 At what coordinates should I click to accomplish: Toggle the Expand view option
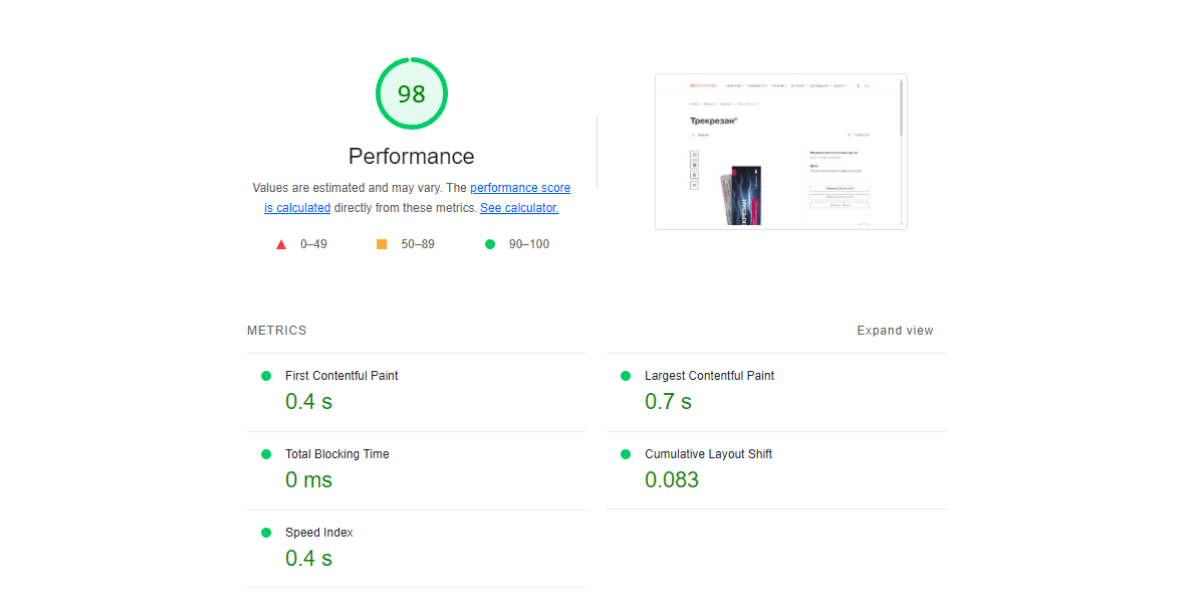click(x=895, y=330)
